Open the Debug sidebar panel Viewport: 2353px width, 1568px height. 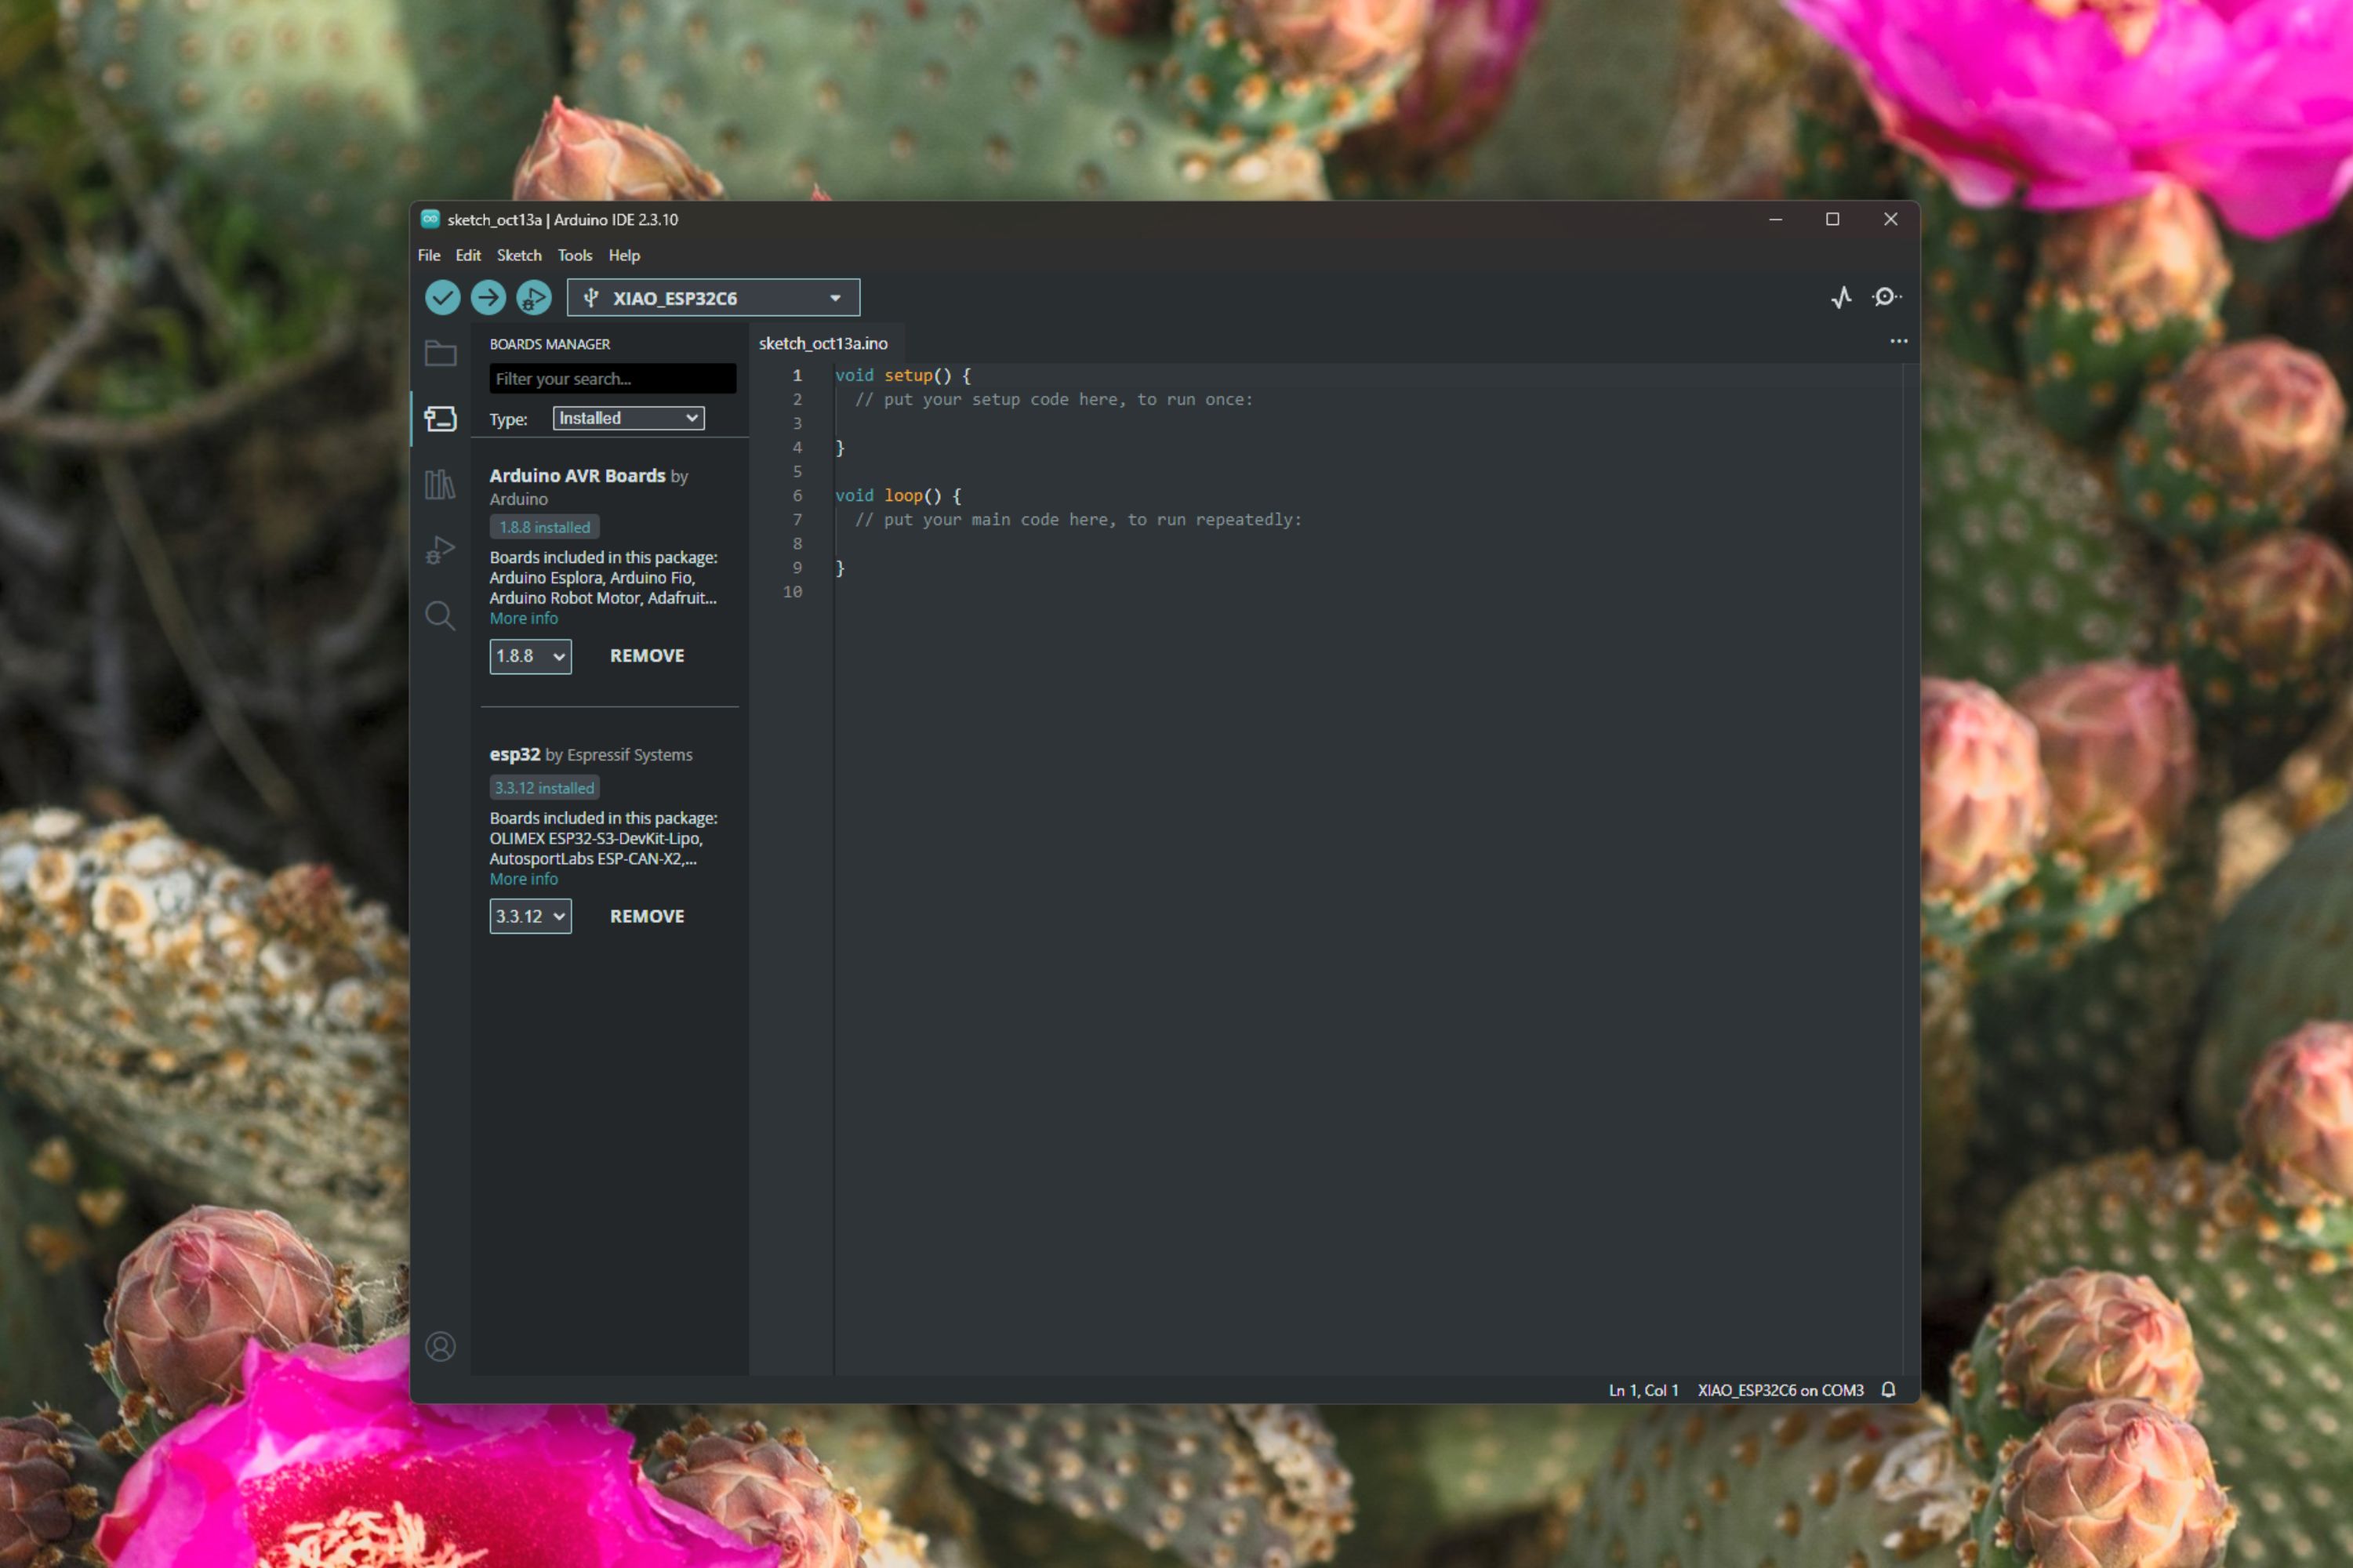coord(440,549)
